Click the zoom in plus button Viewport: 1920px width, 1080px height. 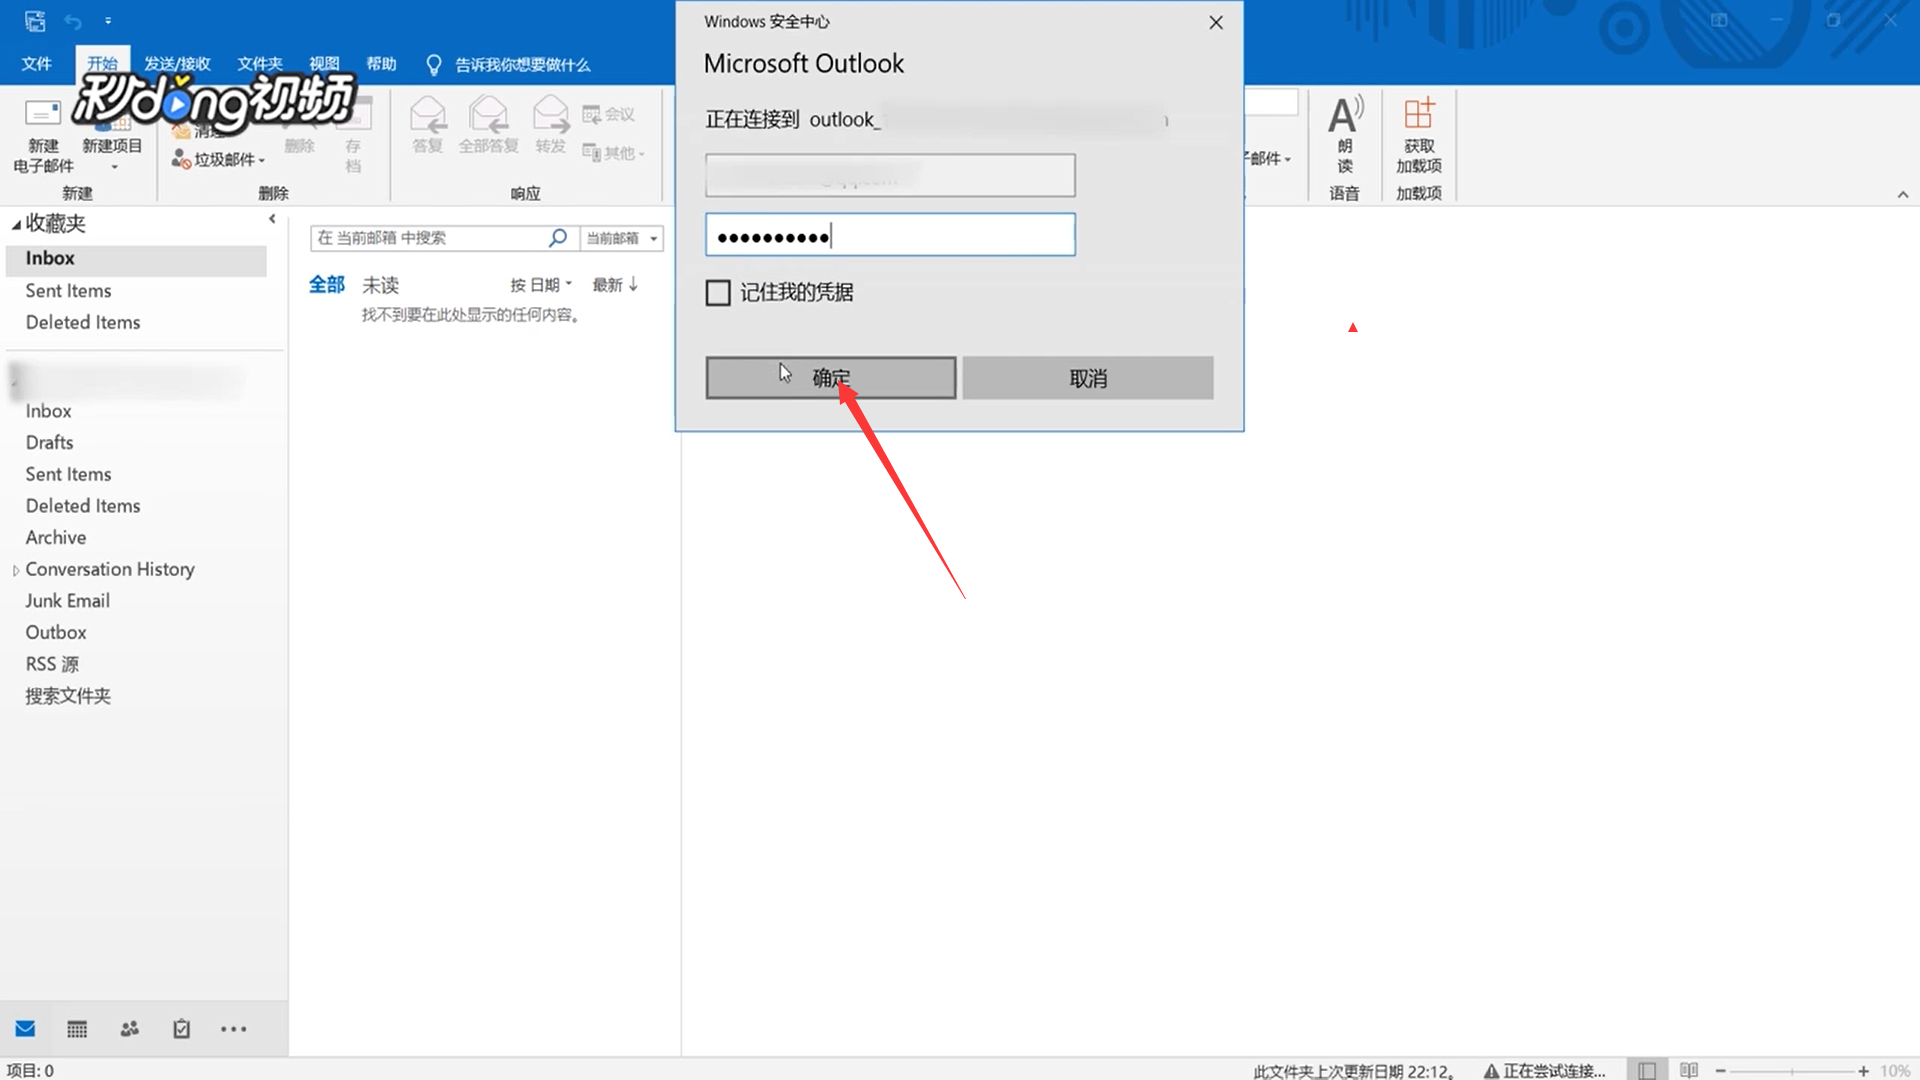click(1863, 1071)
